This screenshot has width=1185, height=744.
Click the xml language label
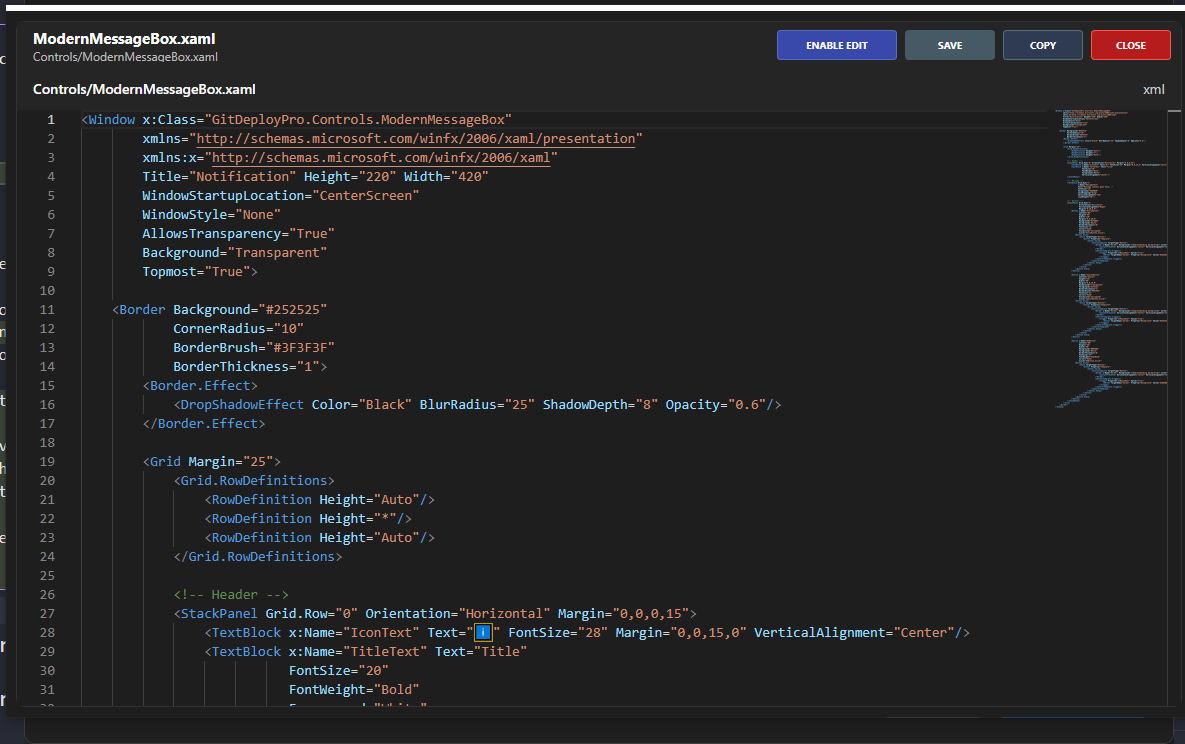pos(1153,89)
